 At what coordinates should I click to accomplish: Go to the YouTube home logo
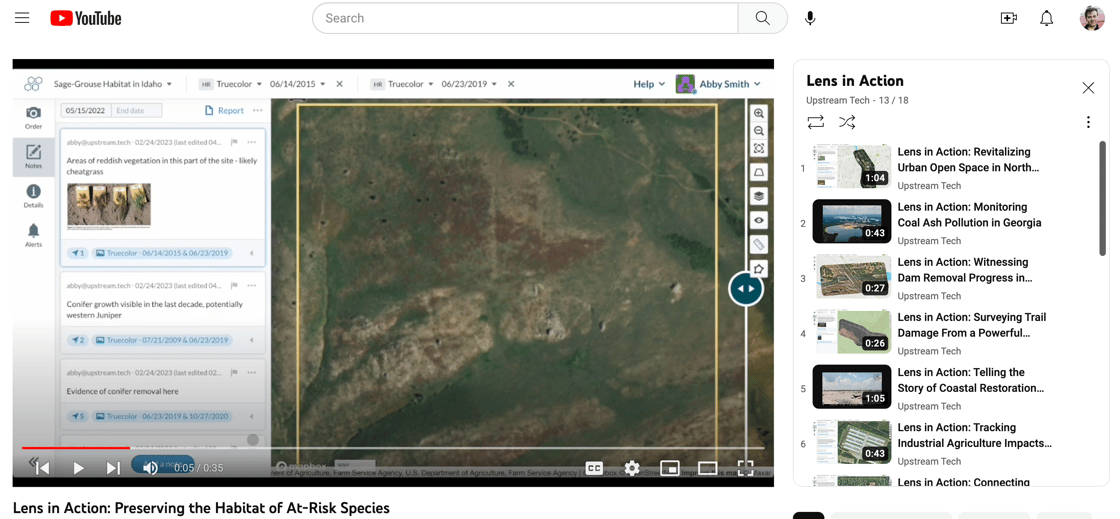[x=86, y=19]
